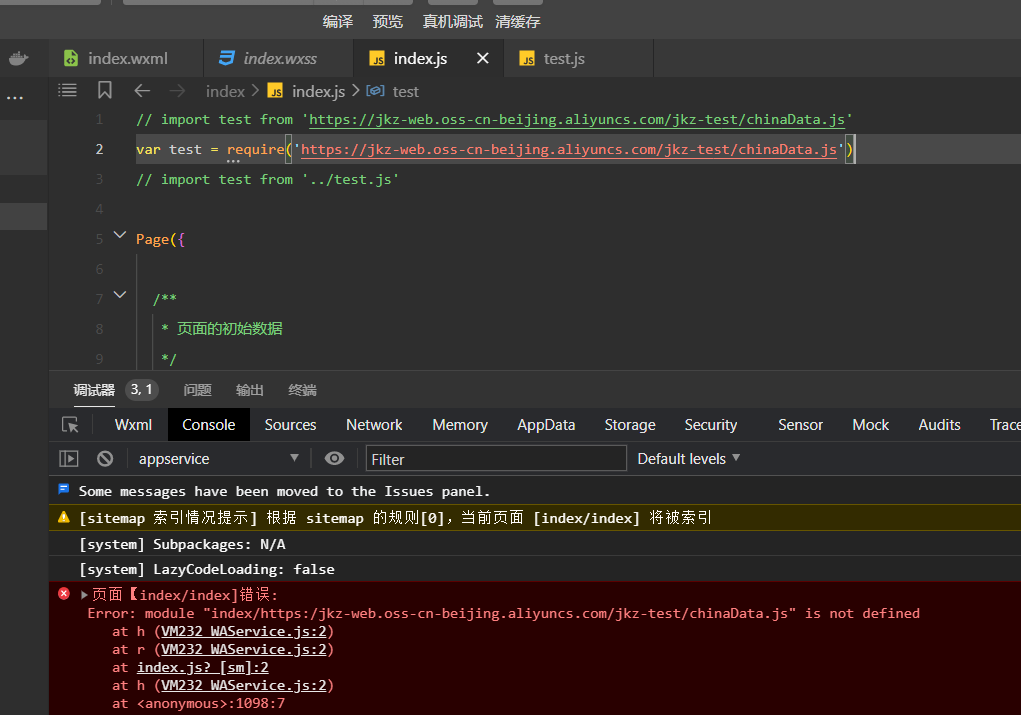Click the 真机调试 button
The width and height of the screenshot is (1021, 715).
pos(453,21)
